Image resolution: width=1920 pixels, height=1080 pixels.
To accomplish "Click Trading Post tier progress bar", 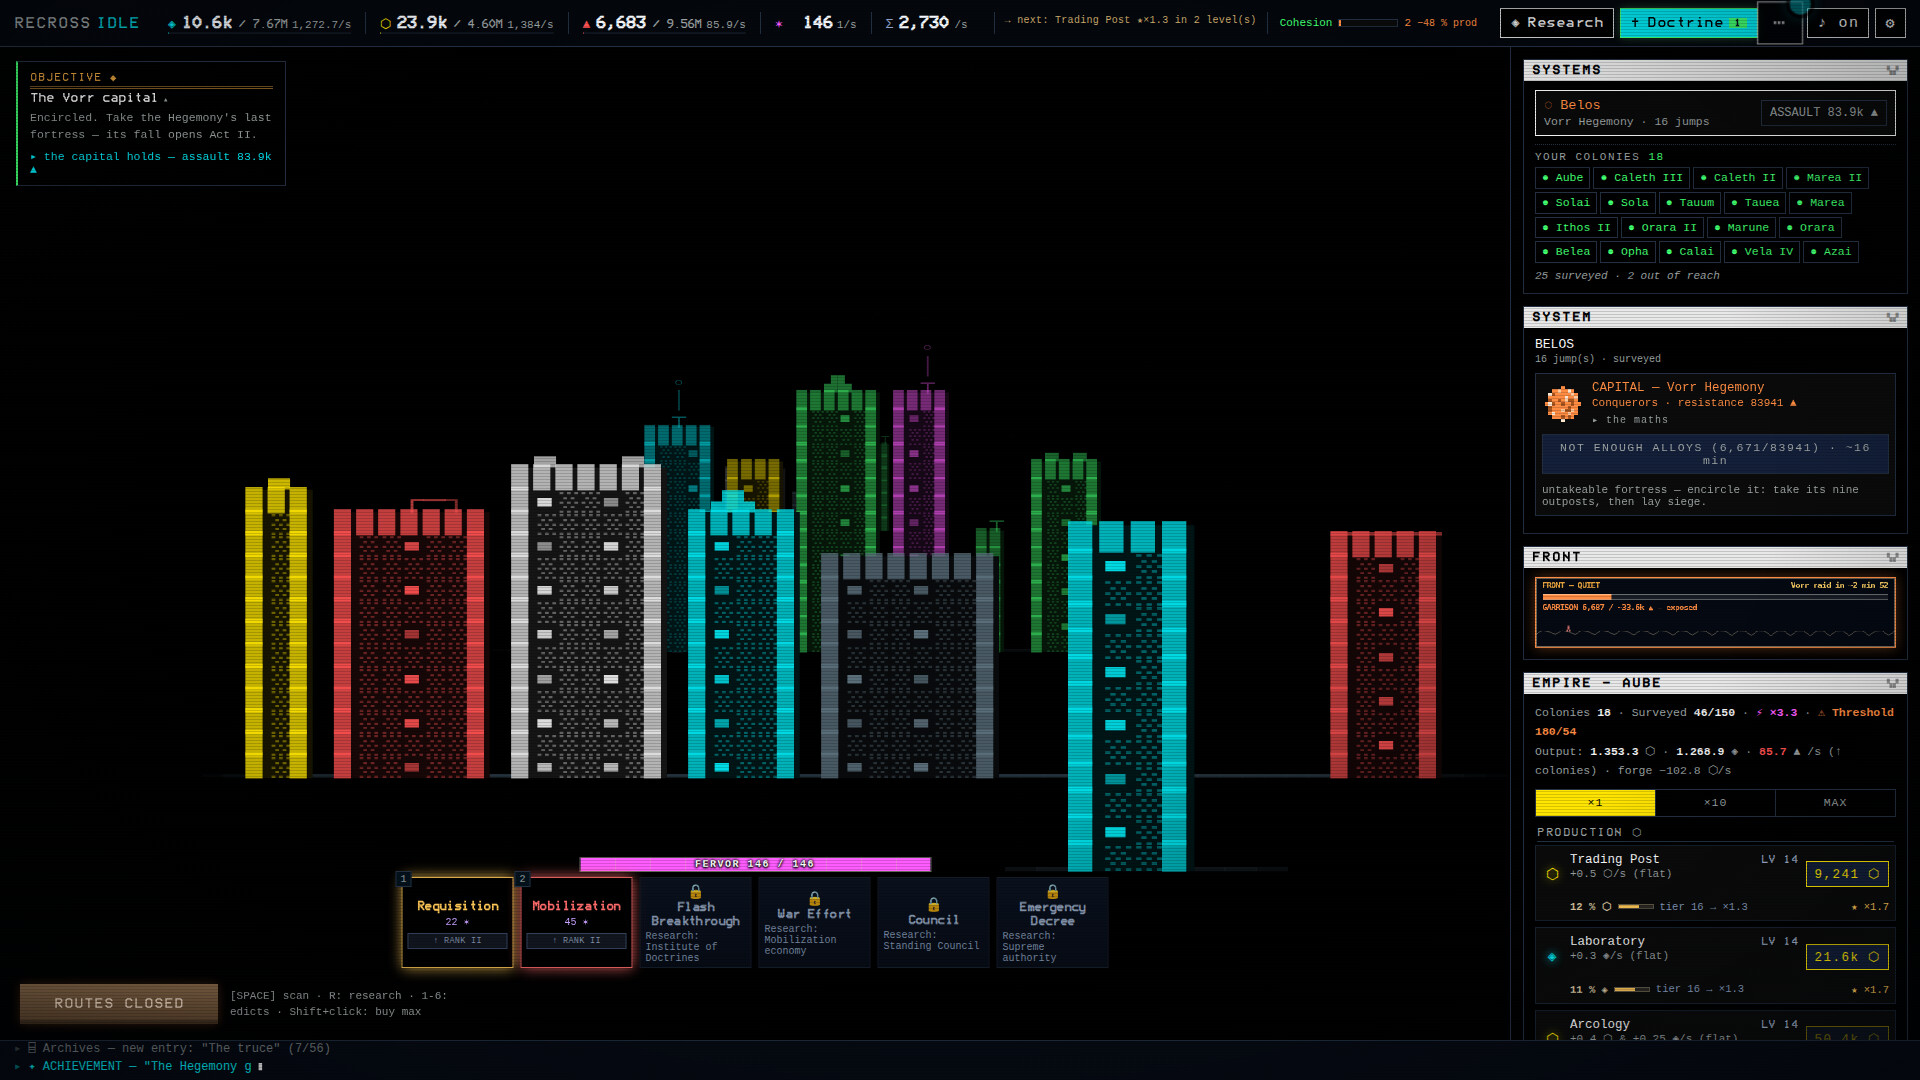I will [x=1635, y=907].
